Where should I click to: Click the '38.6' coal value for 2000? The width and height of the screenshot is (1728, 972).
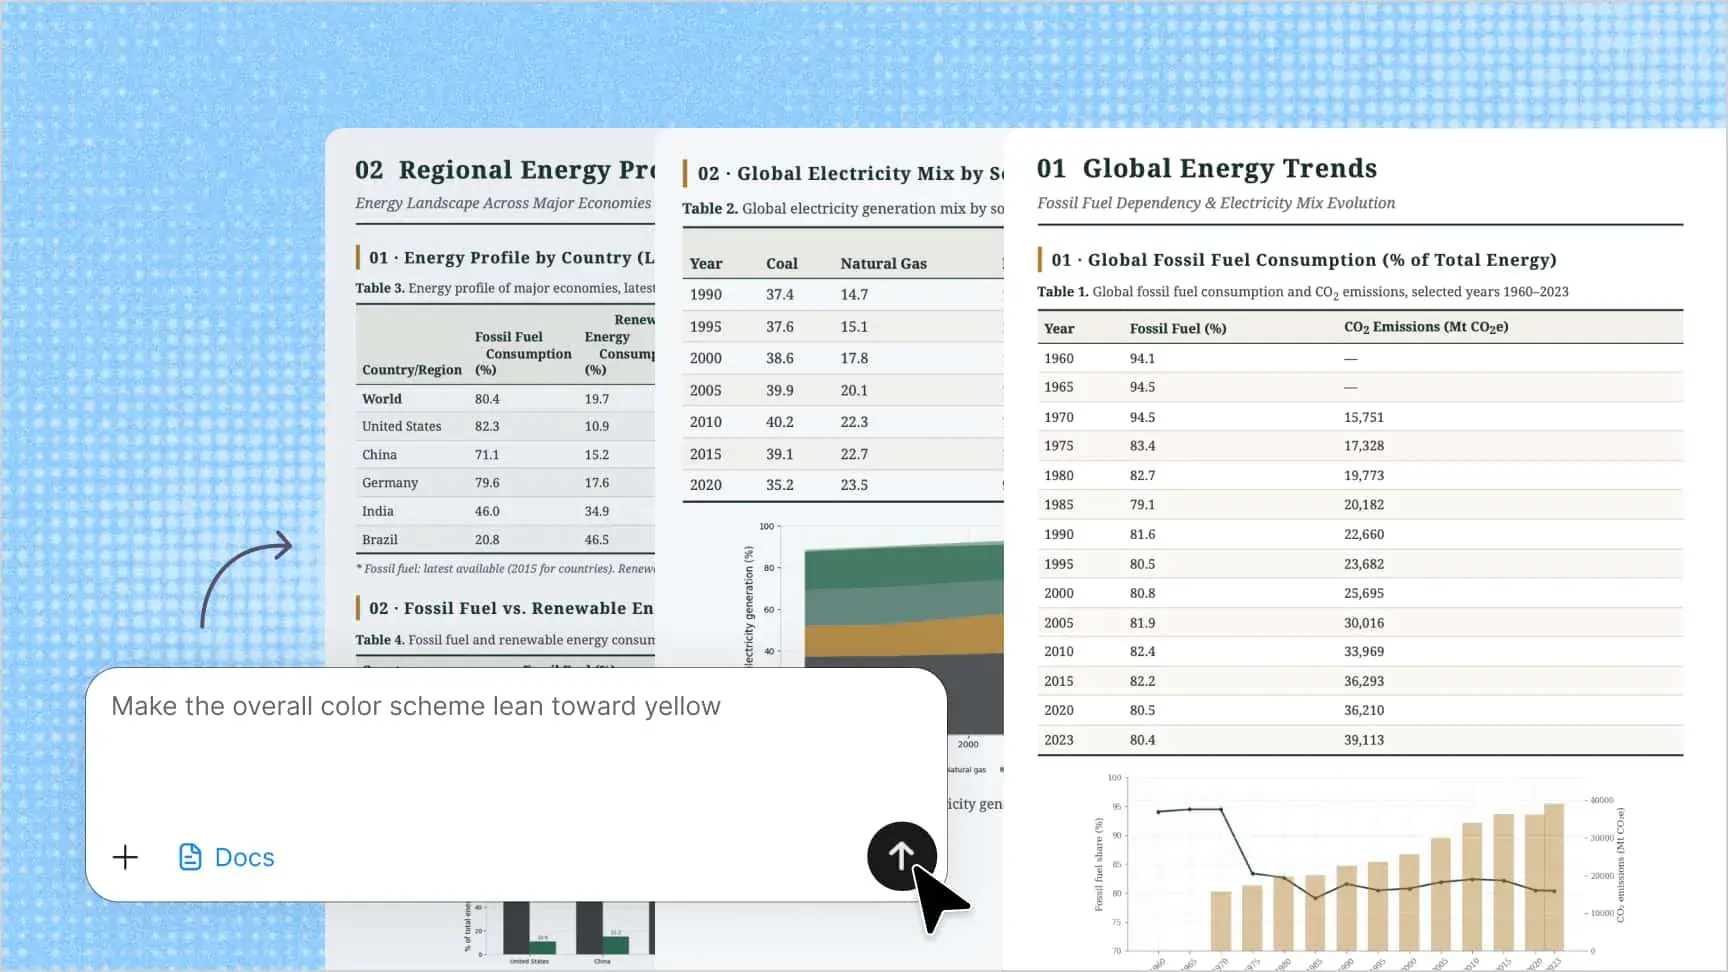[780, 358]
